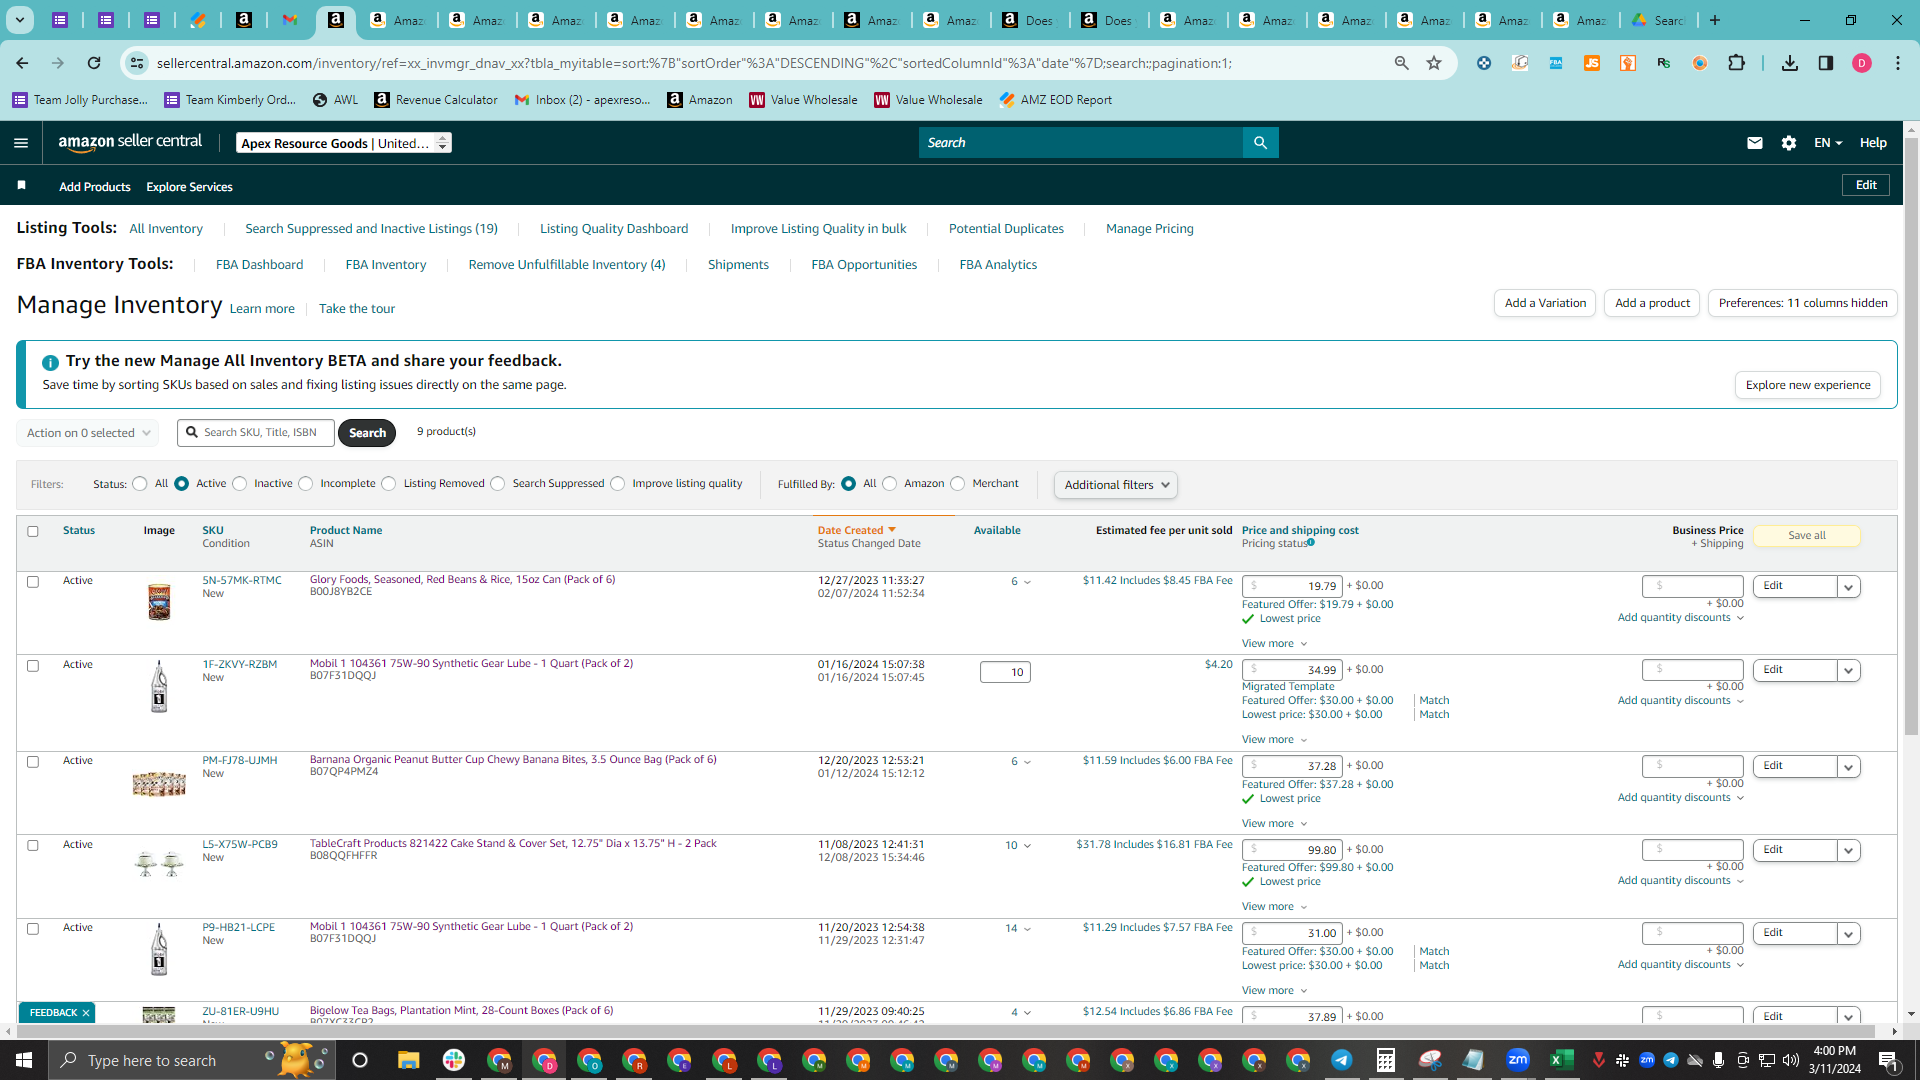Click the Amazon Seller Central logo
The image size is (1920, 1080).
point(130,142)
